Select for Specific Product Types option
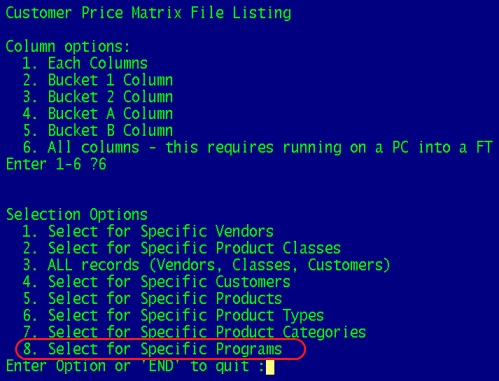 point(173,315)
